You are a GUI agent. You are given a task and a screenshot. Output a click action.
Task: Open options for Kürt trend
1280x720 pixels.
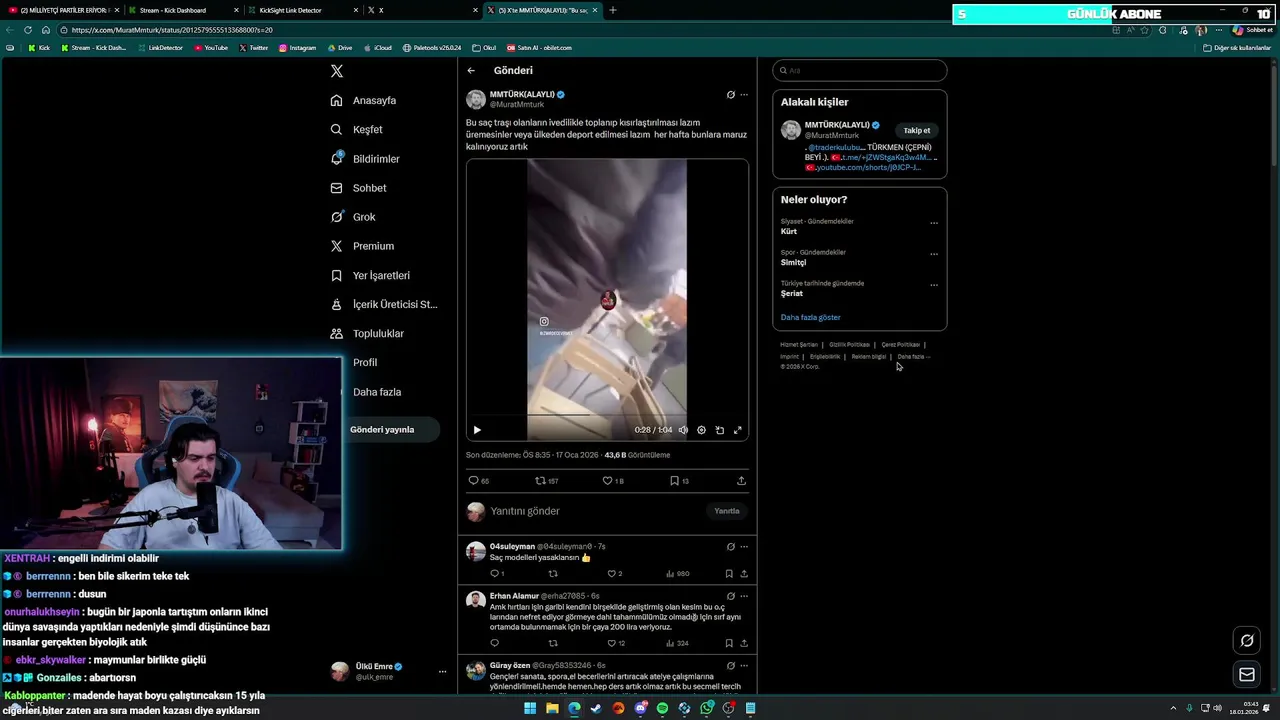pos(934,223)
